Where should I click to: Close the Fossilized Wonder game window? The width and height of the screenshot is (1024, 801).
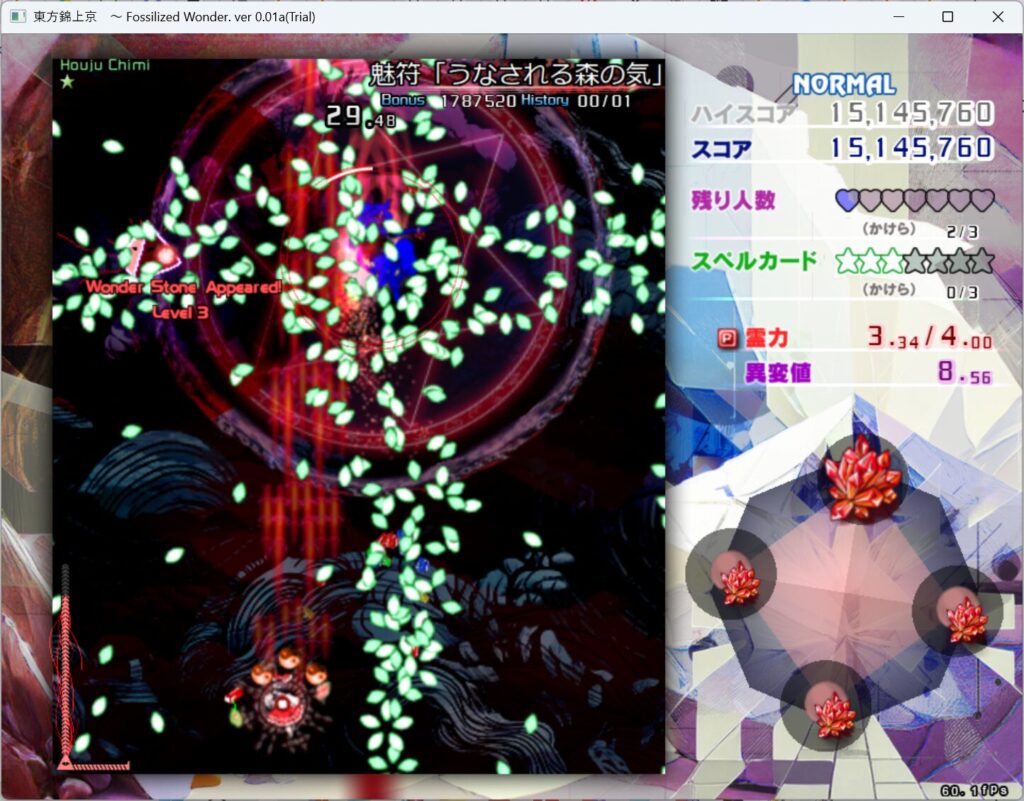click(998, 17)
